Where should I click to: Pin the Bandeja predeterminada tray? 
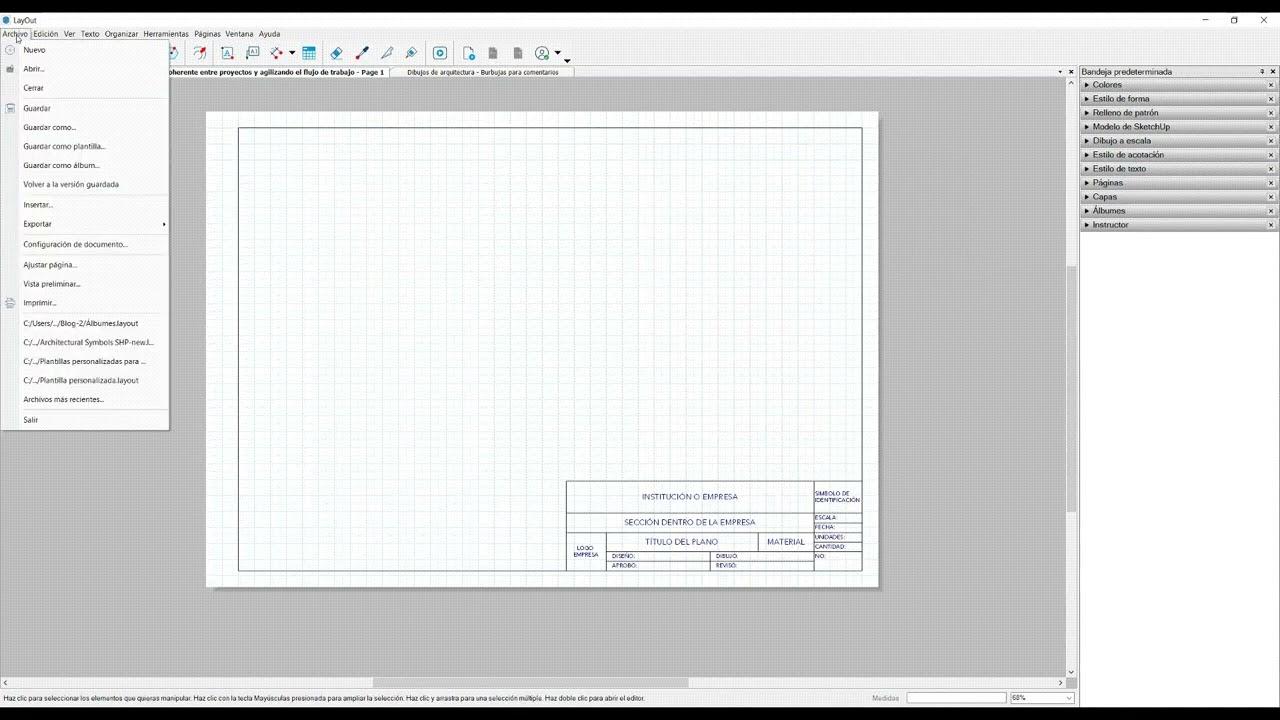click(1262, 71)
